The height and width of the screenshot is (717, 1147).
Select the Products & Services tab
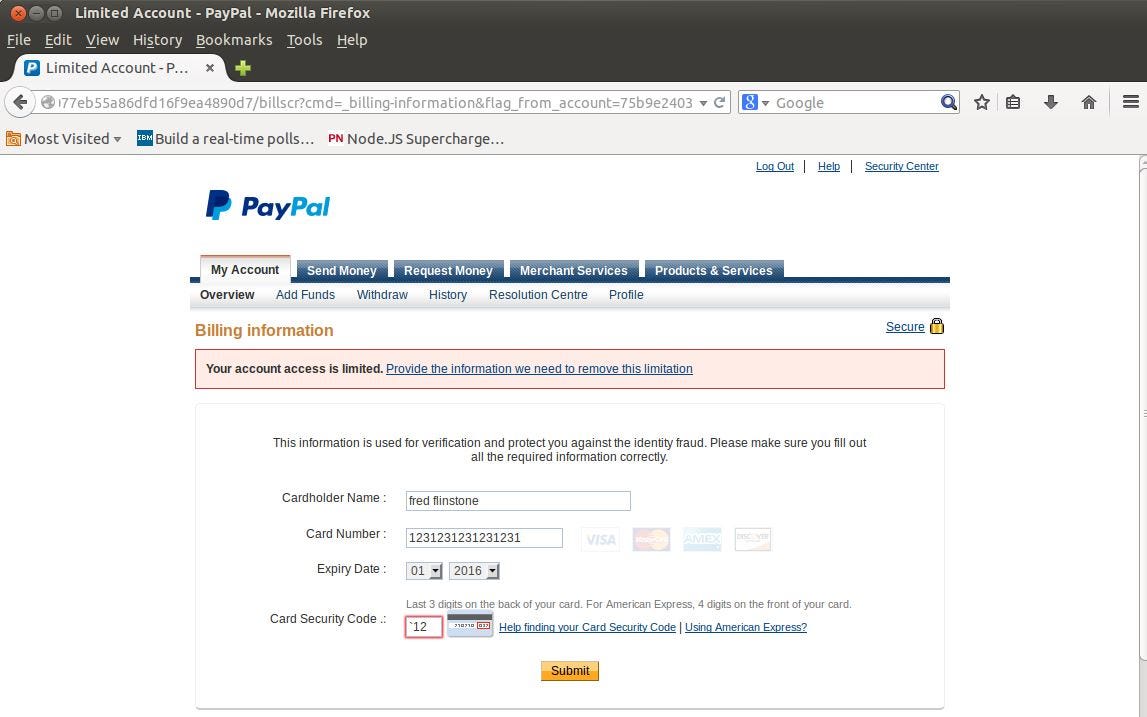(x=713, y=270)
